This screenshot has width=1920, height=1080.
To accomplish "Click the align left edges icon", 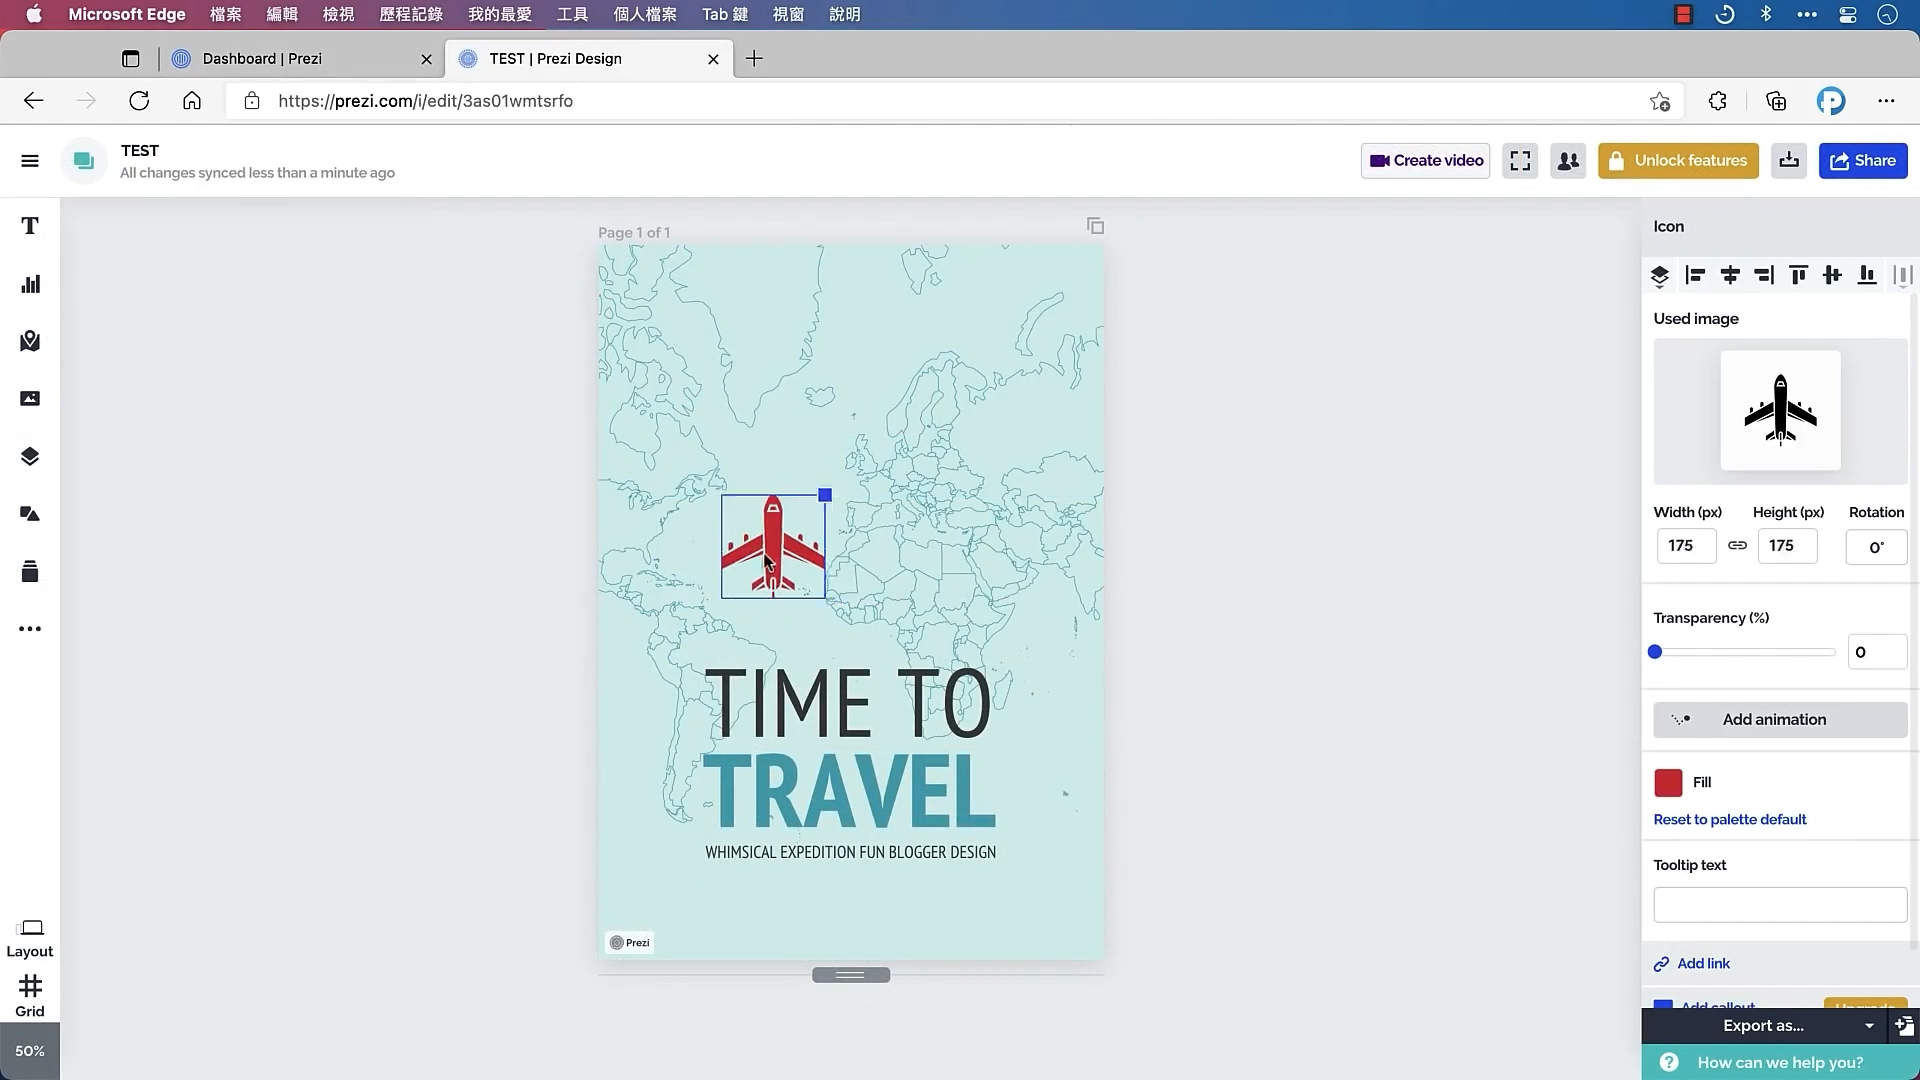I will 1695,275.
